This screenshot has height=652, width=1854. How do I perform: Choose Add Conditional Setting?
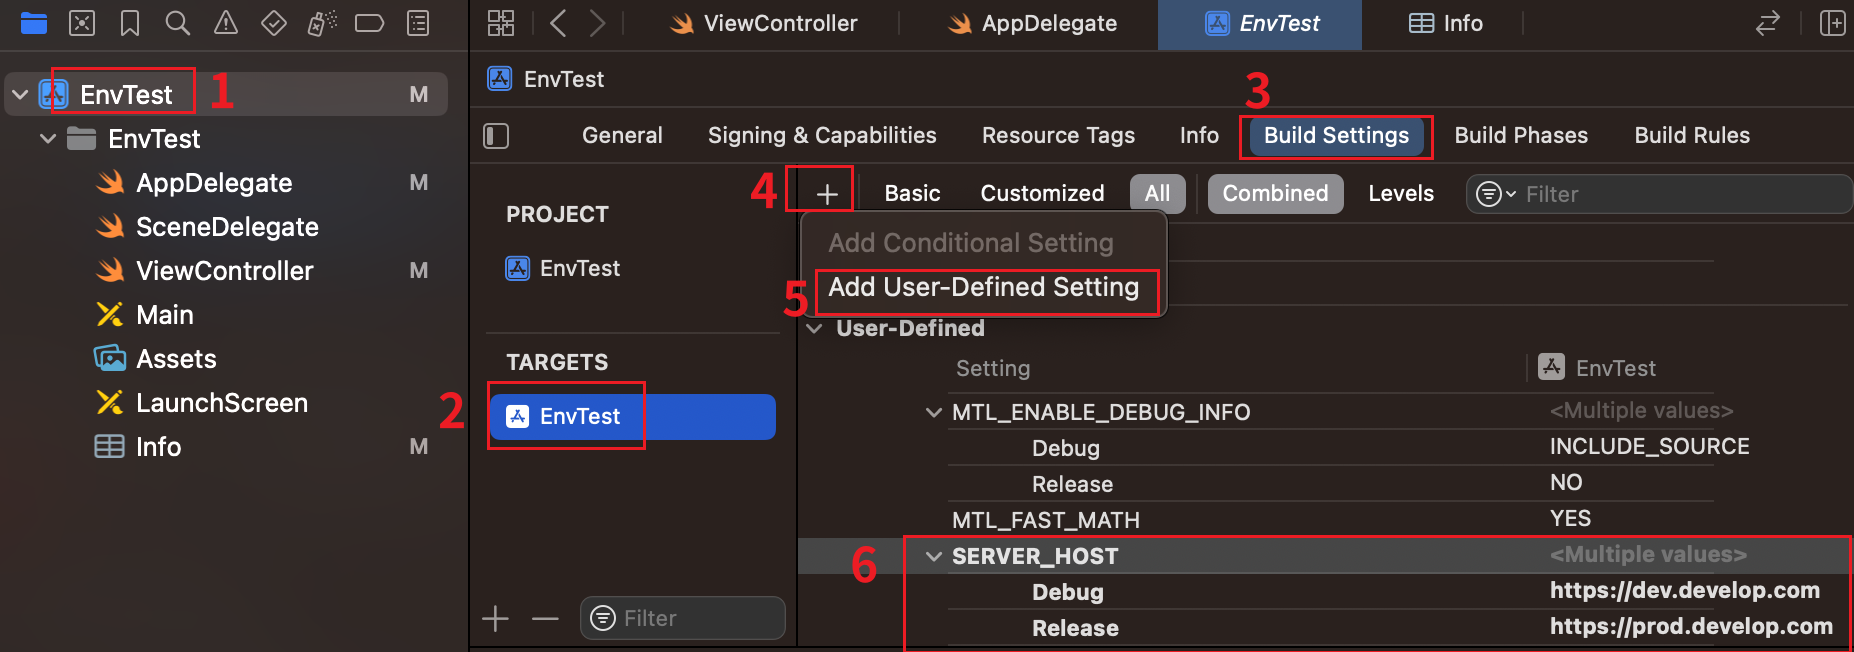[971, 244]
